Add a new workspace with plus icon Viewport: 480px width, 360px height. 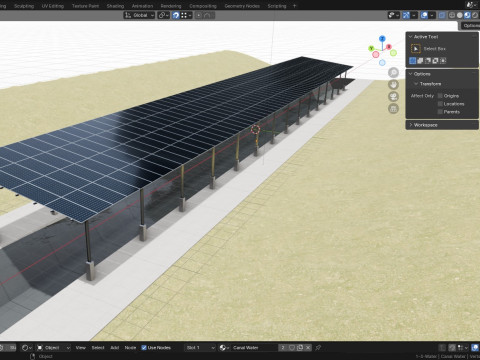pyautogui.click(x=294, y=6)
